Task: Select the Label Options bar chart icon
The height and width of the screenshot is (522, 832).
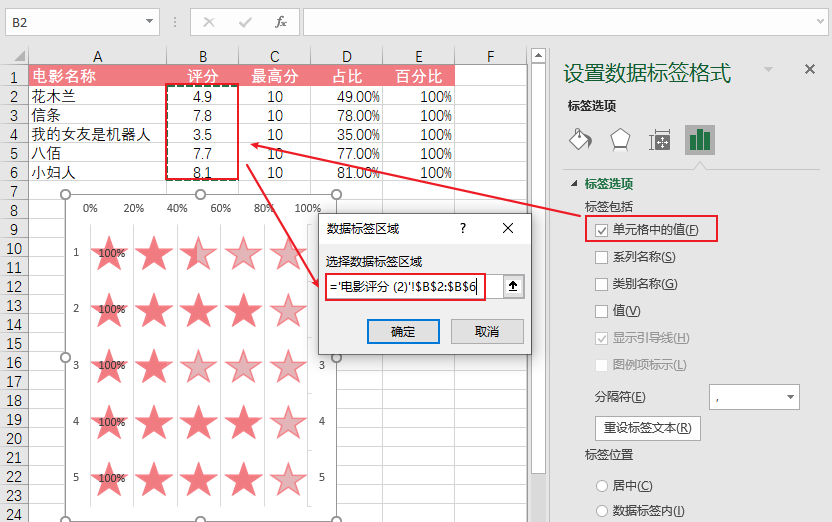Action: coord(699,140)
